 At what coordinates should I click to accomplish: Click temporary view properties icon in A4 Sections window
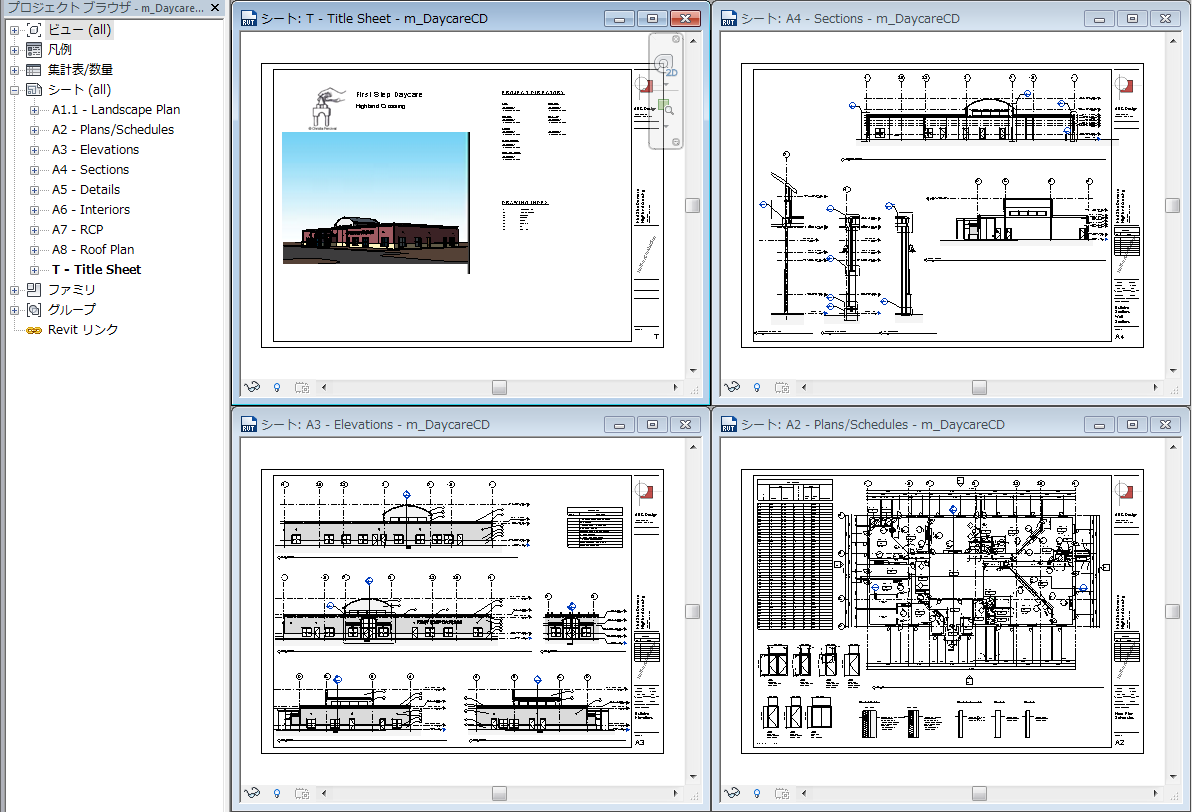[x=781, y=387]
